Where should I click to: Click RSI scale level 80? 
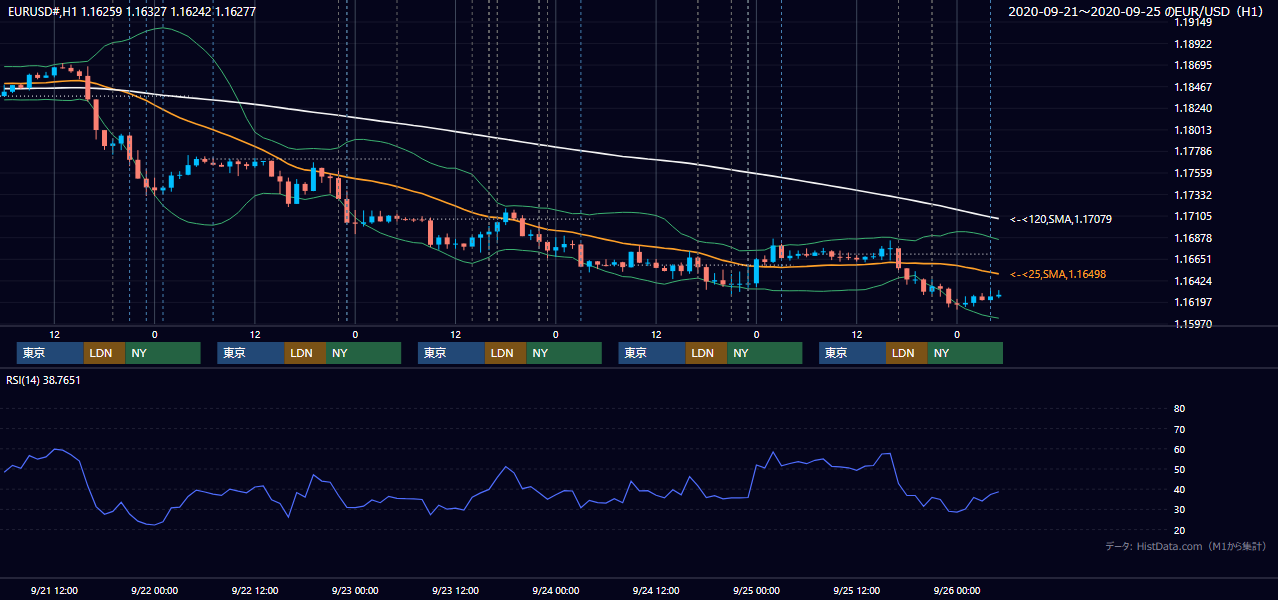pyautogui.click(x=1179, y=409)
